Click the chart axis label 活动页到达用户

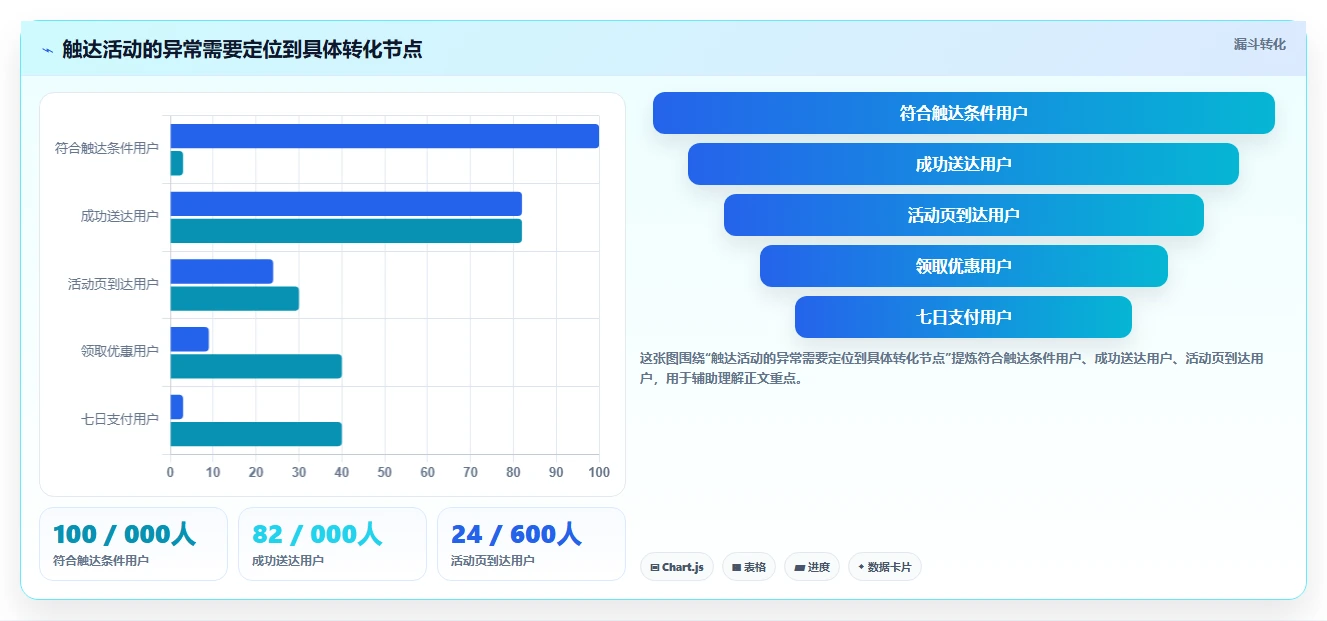coord(113,284)
